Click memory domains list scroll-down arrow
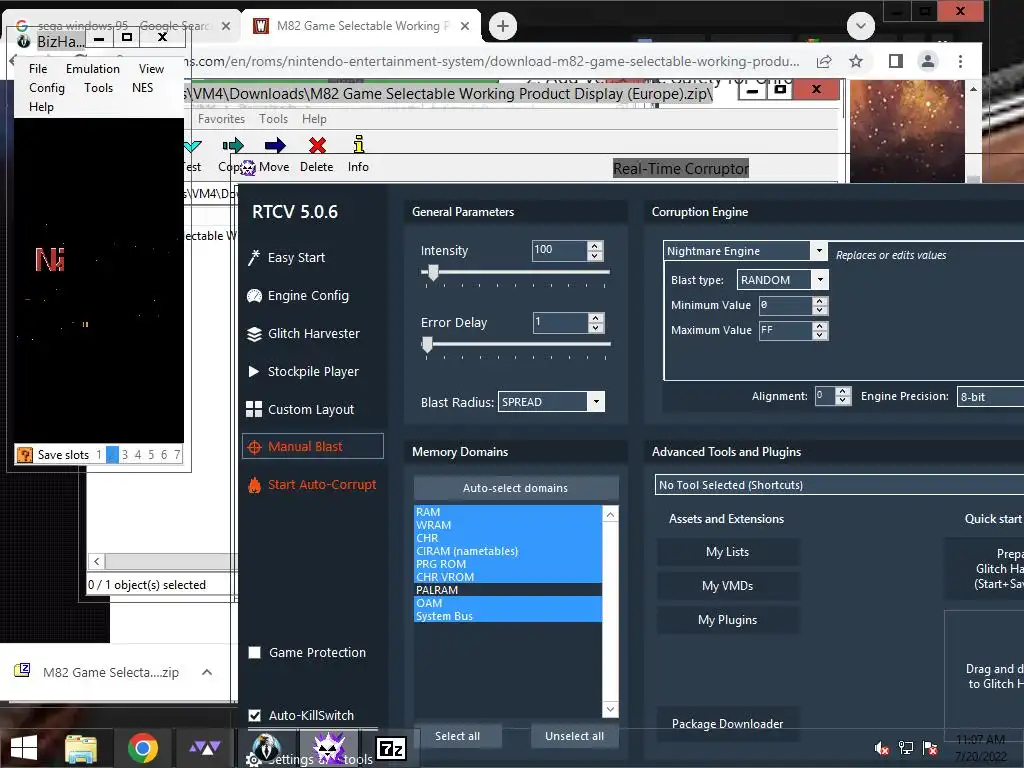Screen dimensions: 1024x768 pos(610,709)
